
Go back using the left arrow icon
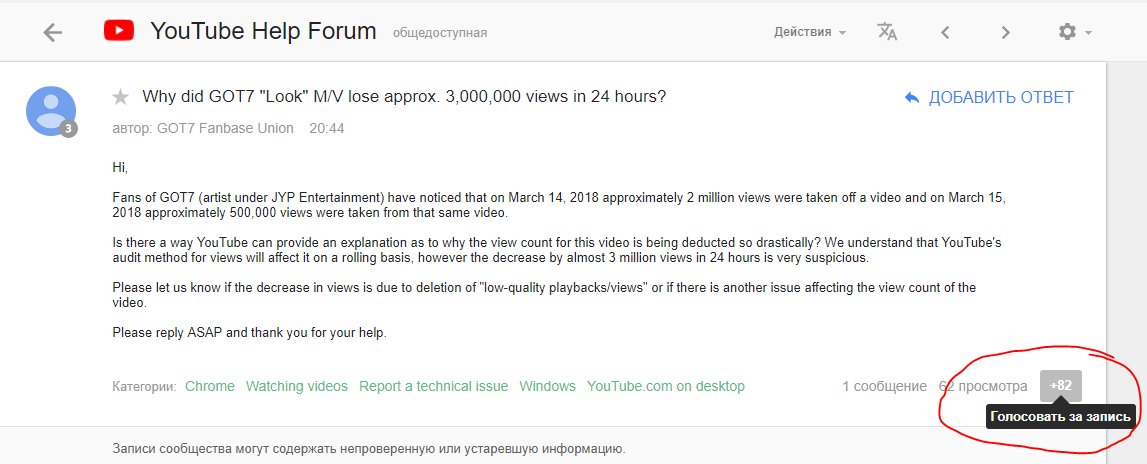(x=53, y=32)
